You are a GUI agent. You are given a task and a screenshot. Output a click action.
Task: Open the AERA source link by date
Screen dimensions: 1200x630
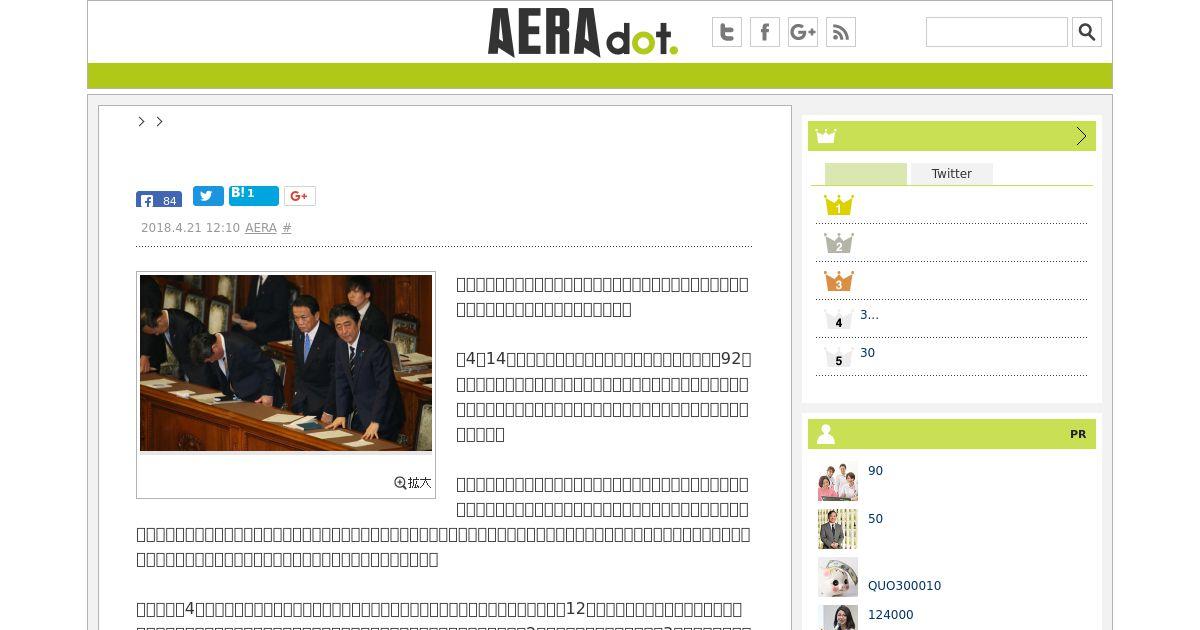tap(261, 228)
